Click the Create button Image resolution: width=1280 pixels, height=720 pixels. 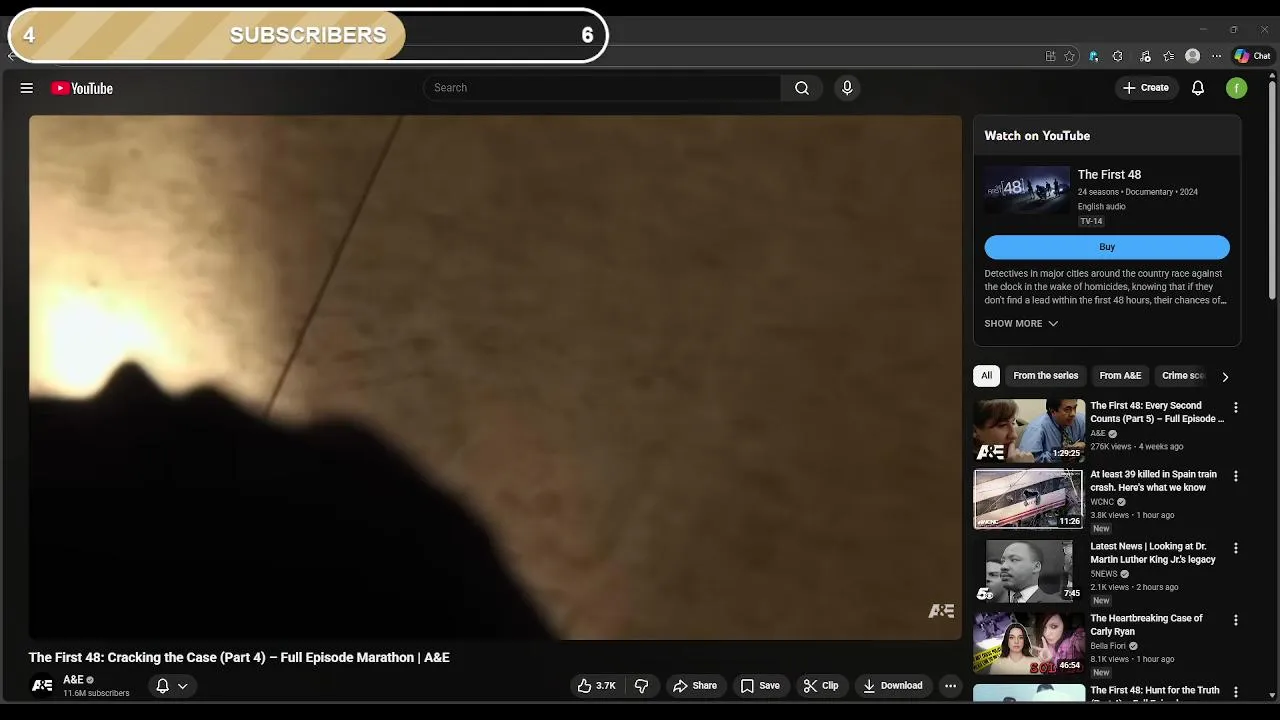coord(1145,88)
